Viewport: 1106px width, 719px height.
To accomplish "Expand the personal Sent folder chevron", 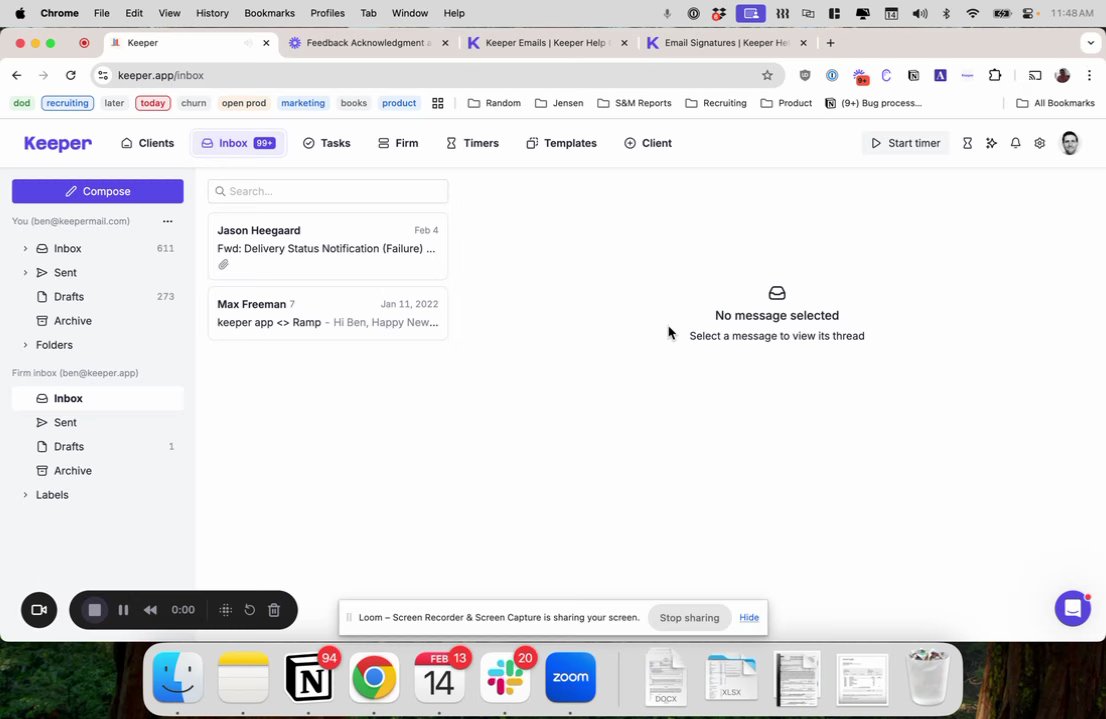I will 25,272.
